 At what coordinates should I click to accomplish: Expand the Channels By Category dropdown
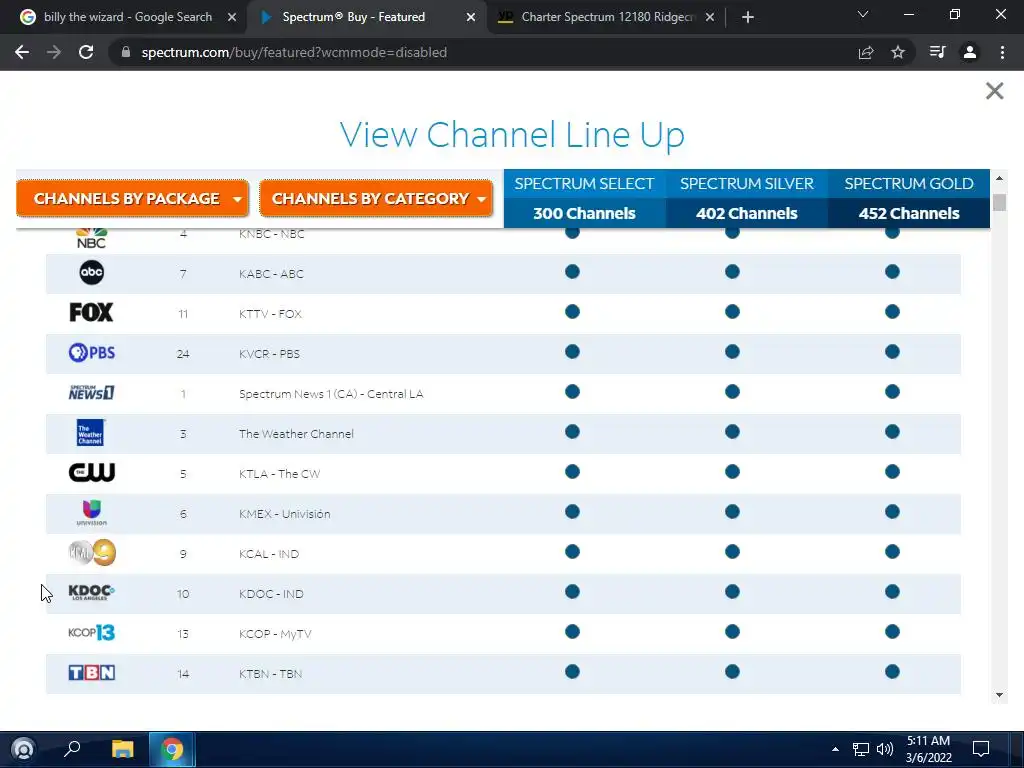[x=376, y=198]
